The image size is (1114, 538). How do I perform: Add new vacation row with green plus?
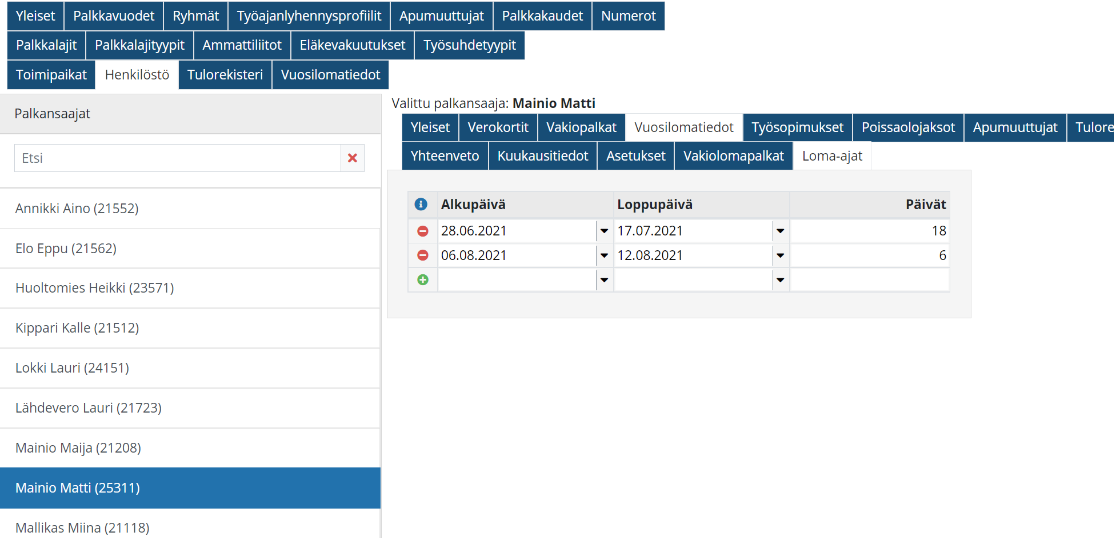coord(422,280)
